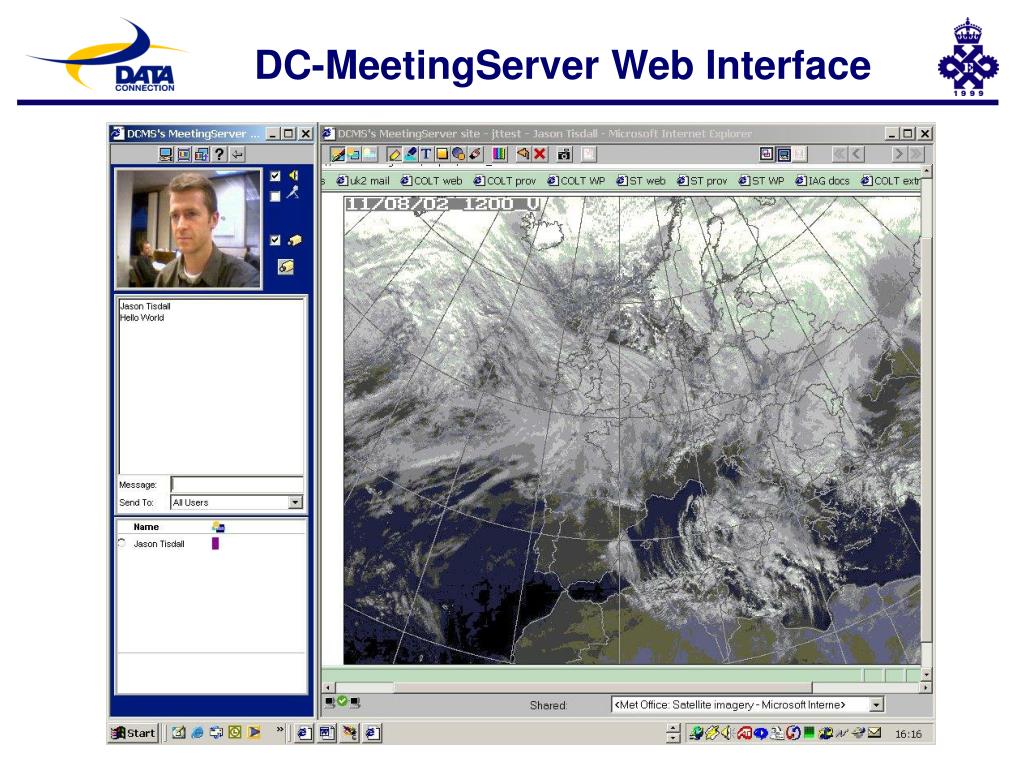Open the camera settings button below video checkbox

[x=285, y=266]
